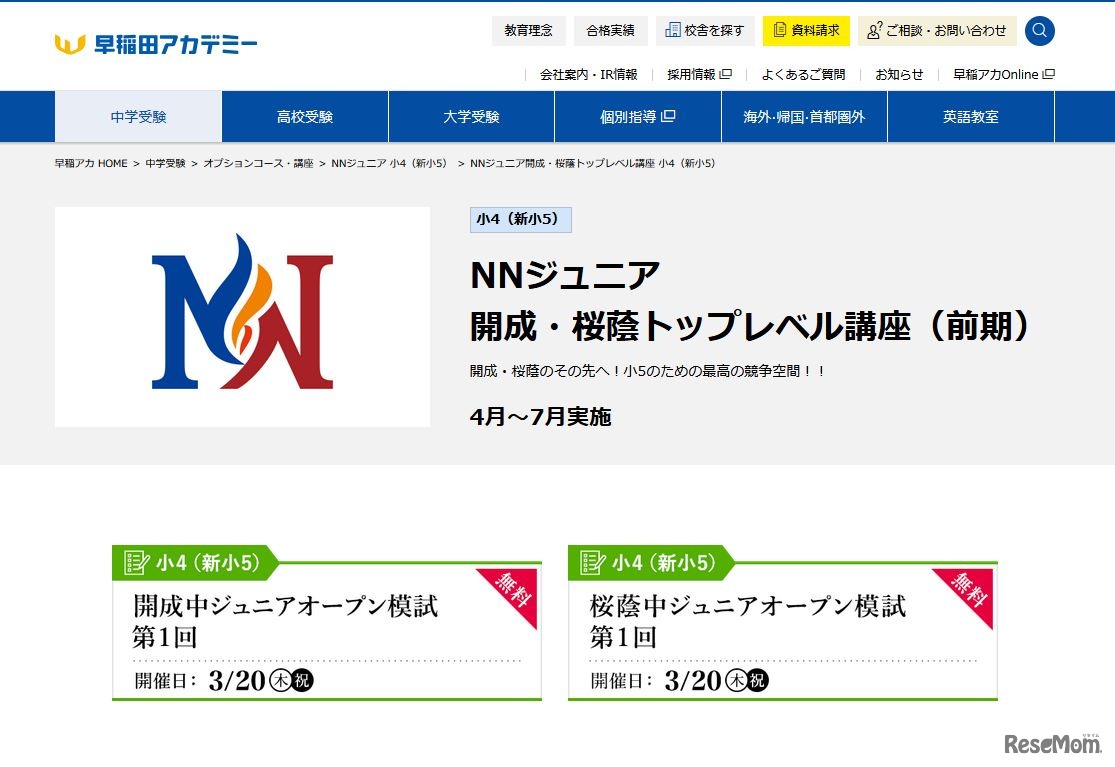Select 英語教室 from the navigation menu
Screen dimensions: 1115x767
pos(970,116)
